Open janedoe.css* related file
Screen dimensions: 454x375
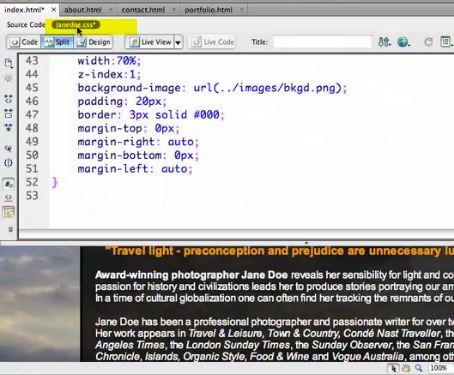(x=76, y=25)
